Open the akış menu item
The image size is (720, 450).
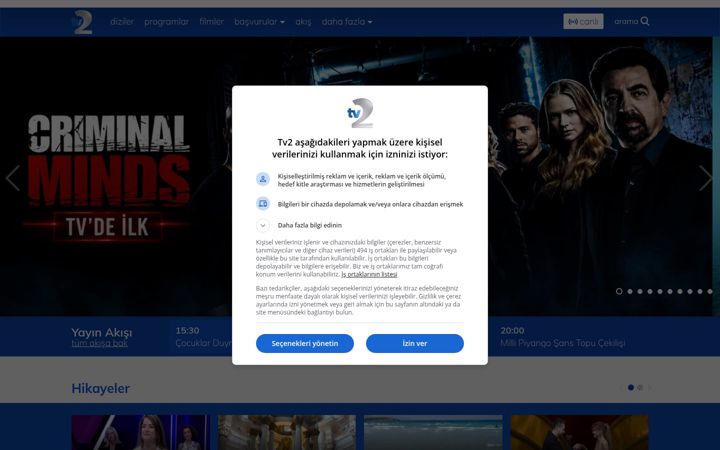(303, 22)
